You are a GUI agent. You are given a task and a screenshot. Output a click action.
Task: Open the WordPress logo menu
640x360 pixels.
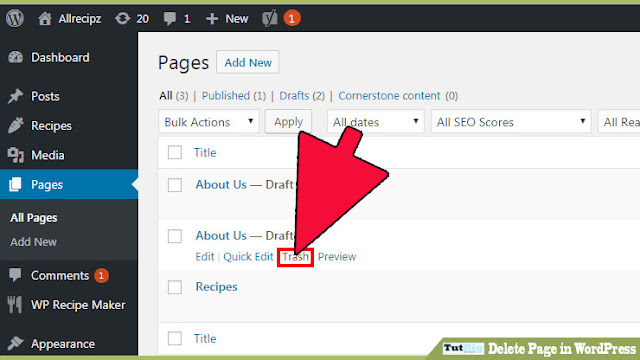click(x=15, y=18)
